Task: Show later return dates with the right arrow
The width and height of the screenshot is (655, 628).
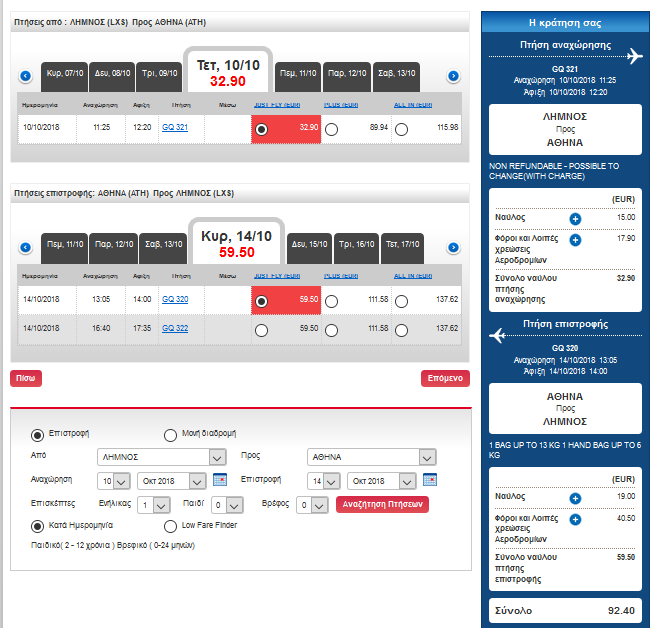Action: (453, 247)
